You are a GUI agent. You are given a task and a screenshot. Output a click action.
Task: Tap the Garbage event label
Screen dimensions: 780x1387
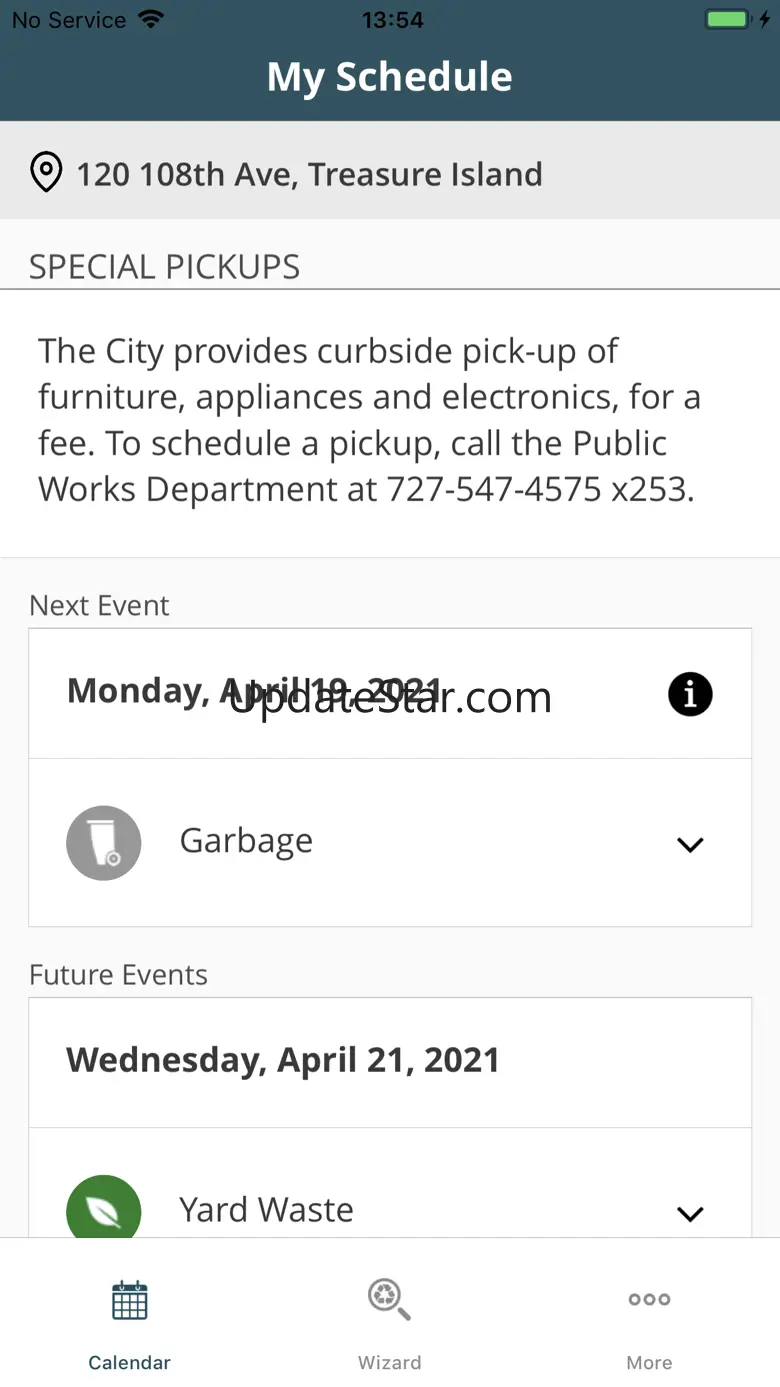pos(246,841)
